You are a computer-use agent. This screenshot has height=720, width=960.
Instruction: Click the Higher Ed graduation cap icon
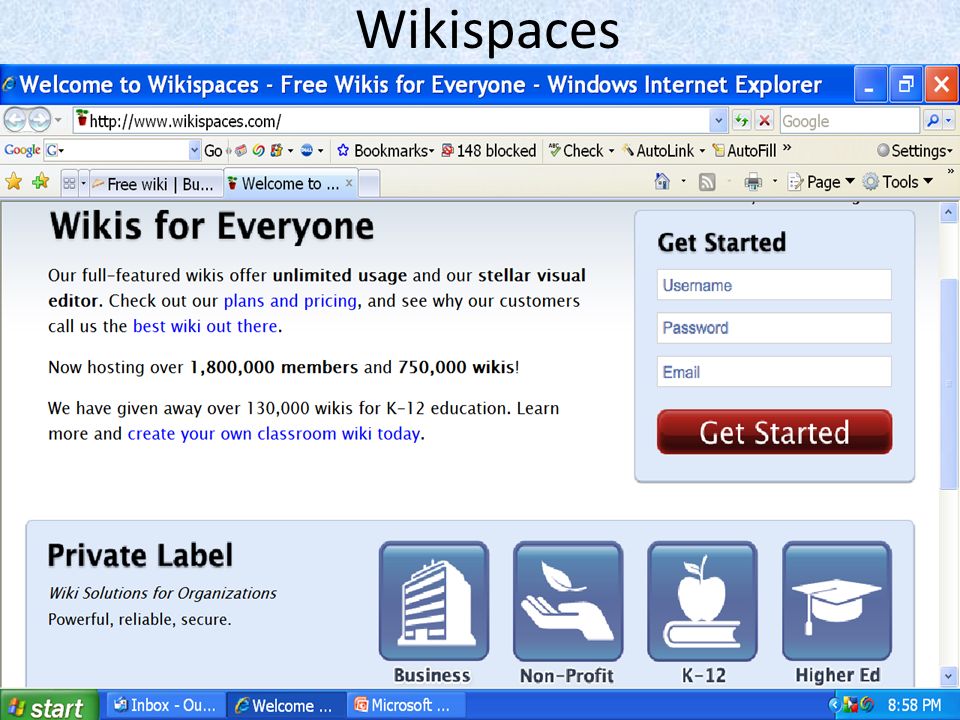point(837,601)
